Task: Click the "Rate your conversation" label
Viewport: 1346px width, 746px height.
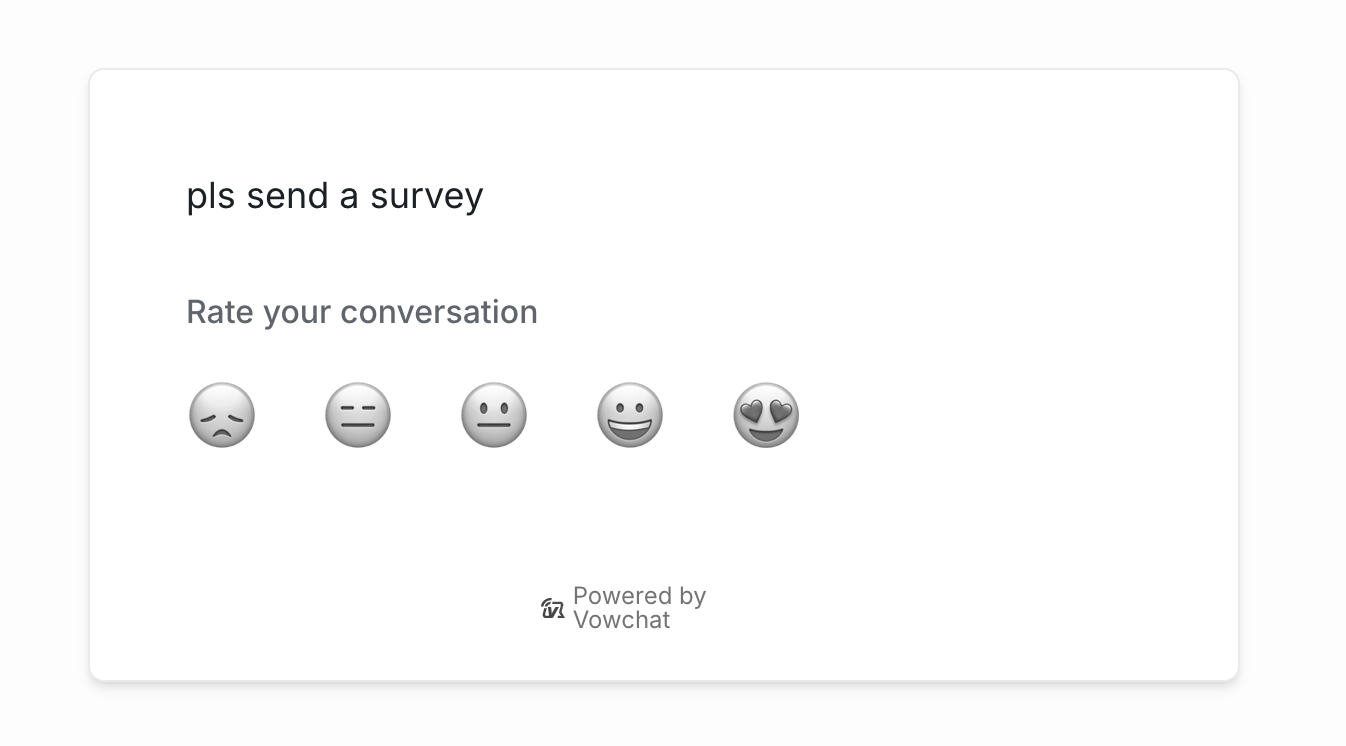Action: pos(362,312)
